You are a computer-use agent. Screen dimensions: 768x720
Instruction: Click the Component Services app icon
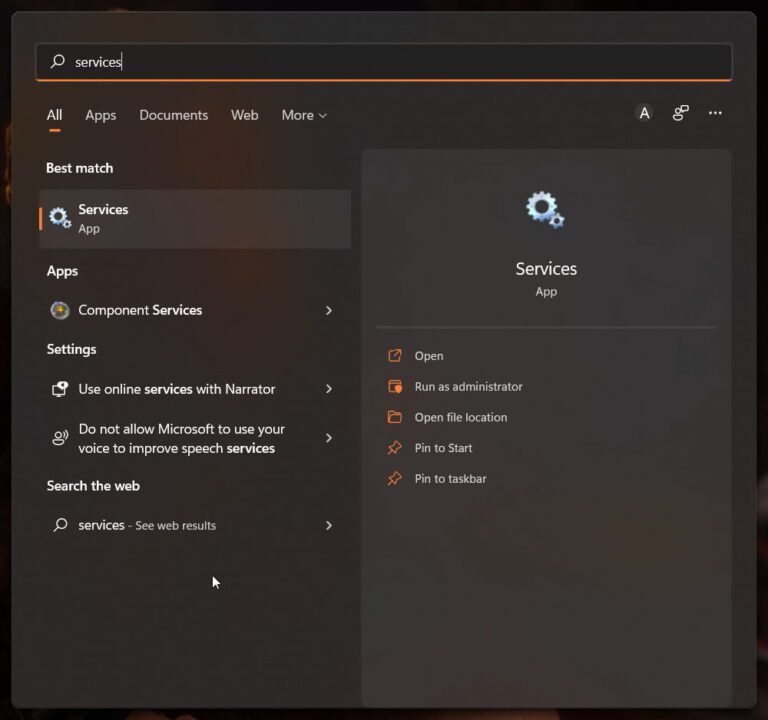click(x=60, y=310)
